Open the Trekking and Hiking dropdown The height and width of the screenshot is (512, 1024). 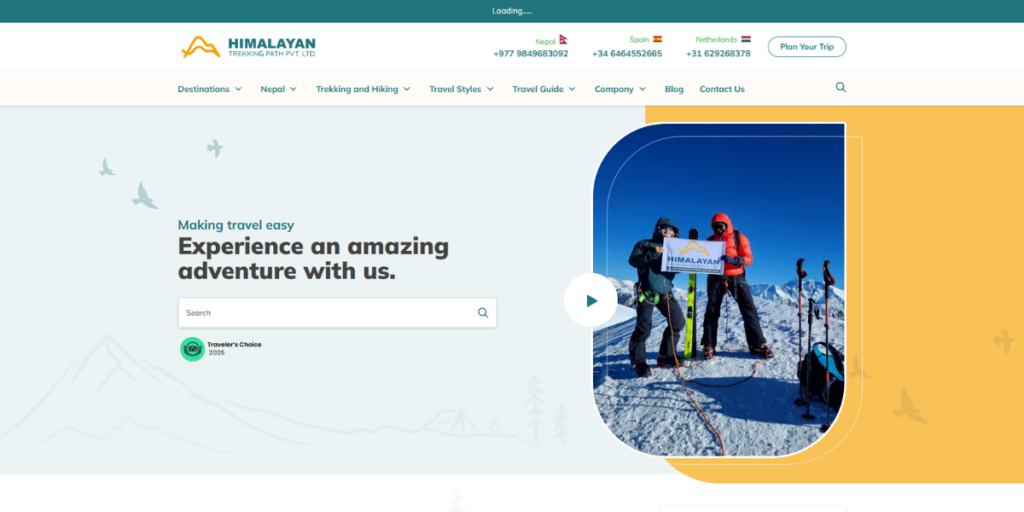click(363, 89)
